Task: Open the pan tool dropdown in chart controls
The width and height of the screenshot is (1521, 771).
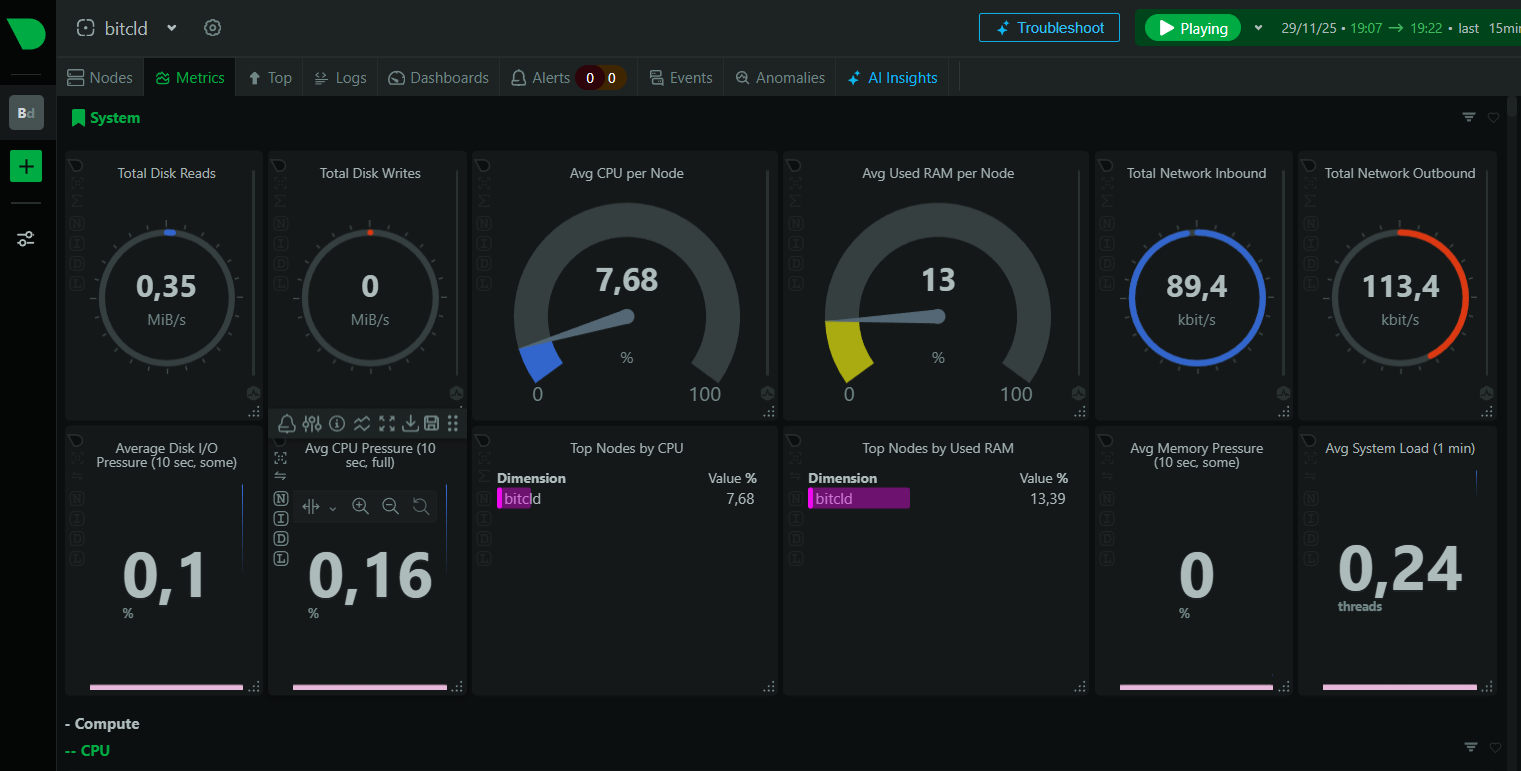Action: pyautogui.click(x=333, y=508)
